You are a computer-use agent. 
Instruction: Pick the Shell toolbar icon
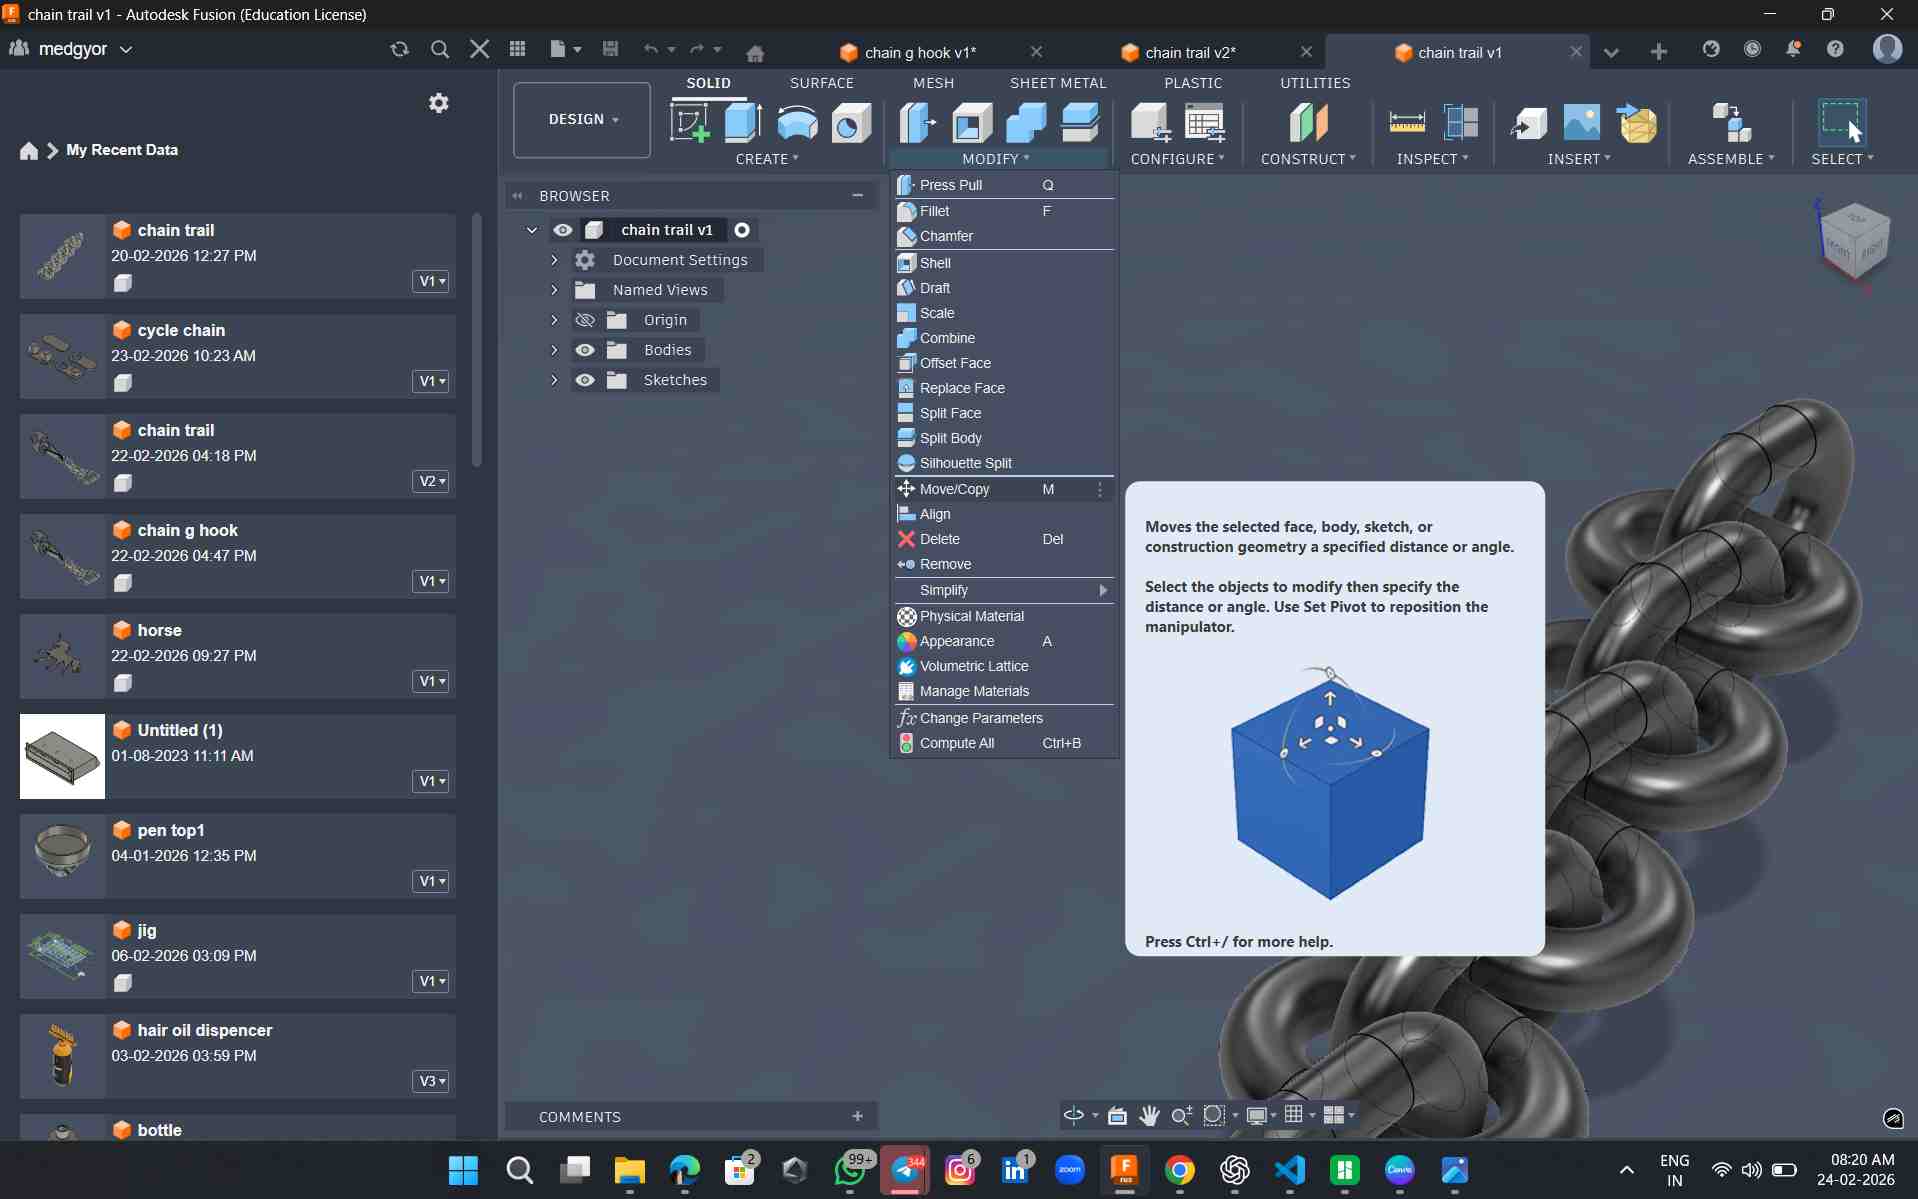point(971,123)
